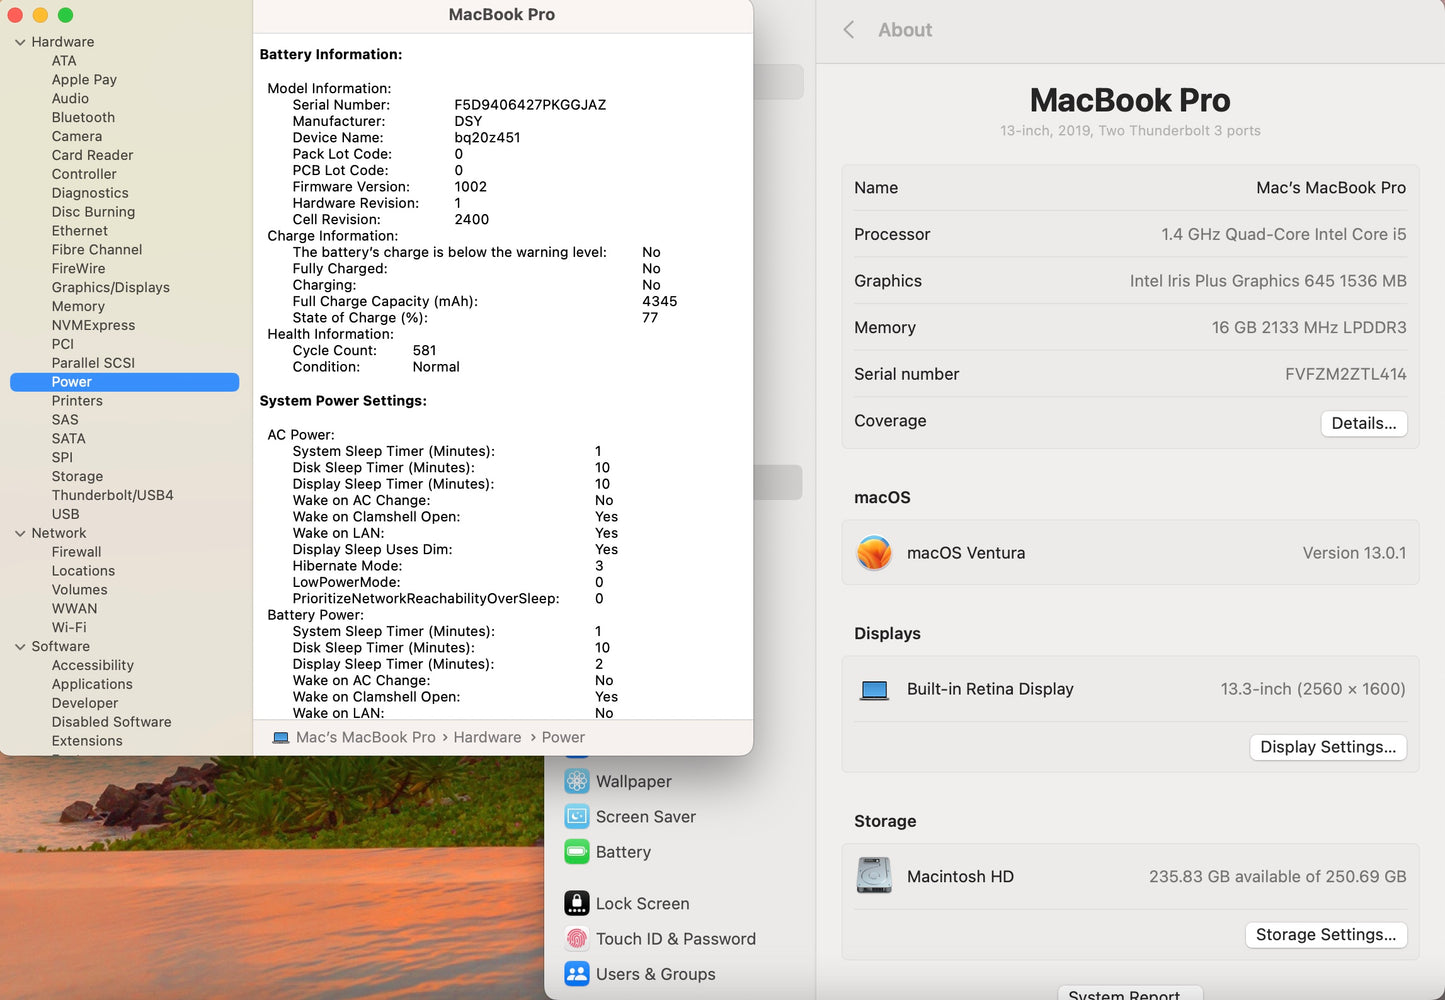Select Bluetooth in the Hardware list
The width and height of the screenshot is (1445, 1000).
click(83, 117)
